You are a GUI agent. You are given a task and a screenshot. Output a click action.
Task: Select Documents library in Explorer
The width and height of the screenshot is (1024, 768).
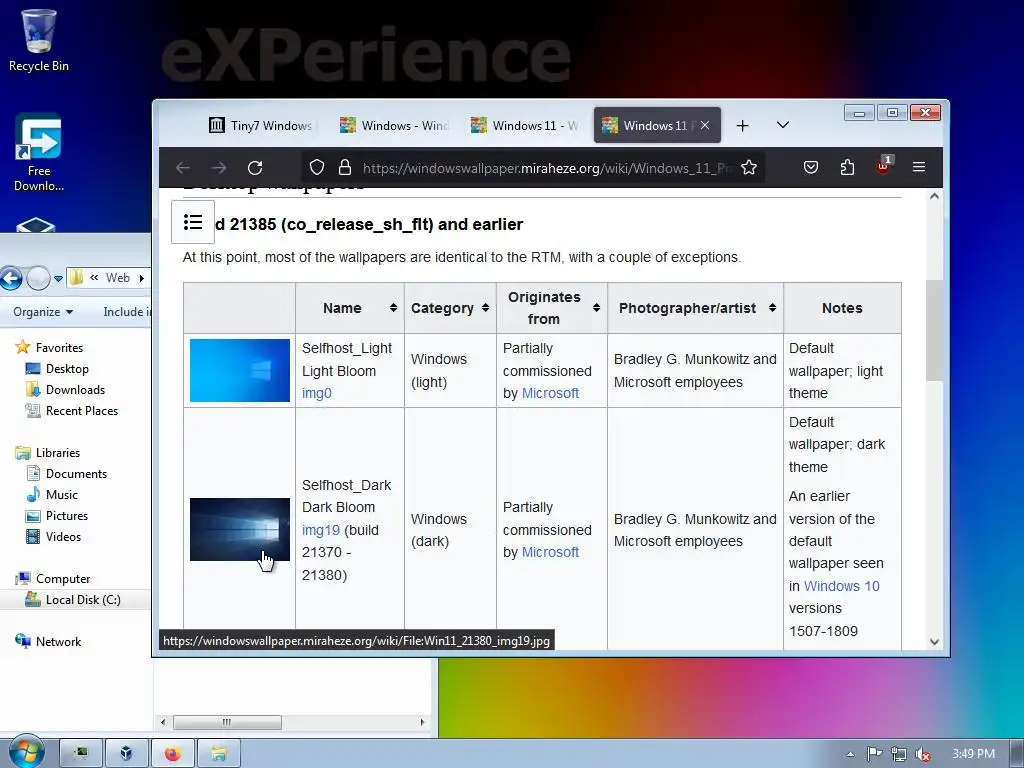(x=76, y=474)
